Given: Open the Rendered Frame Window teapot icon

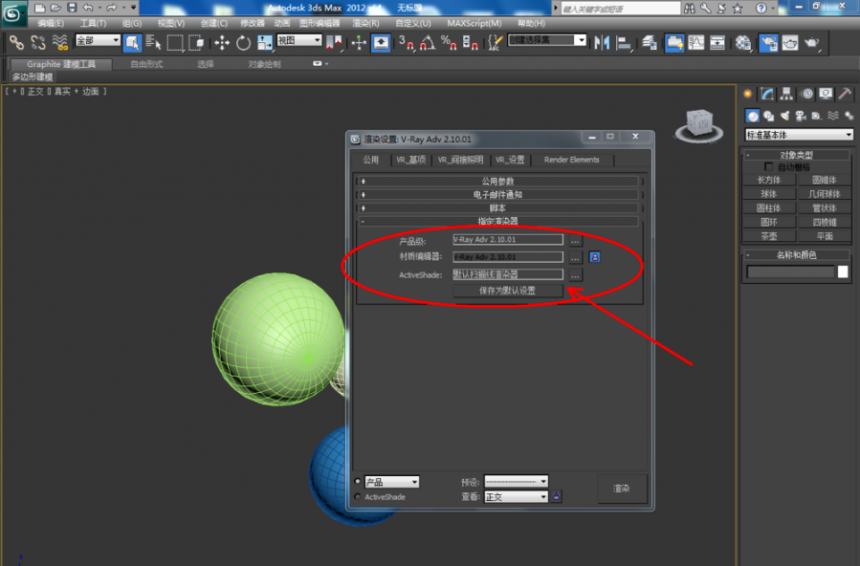Looking at the screenshot, I should (x=790, y=42).
